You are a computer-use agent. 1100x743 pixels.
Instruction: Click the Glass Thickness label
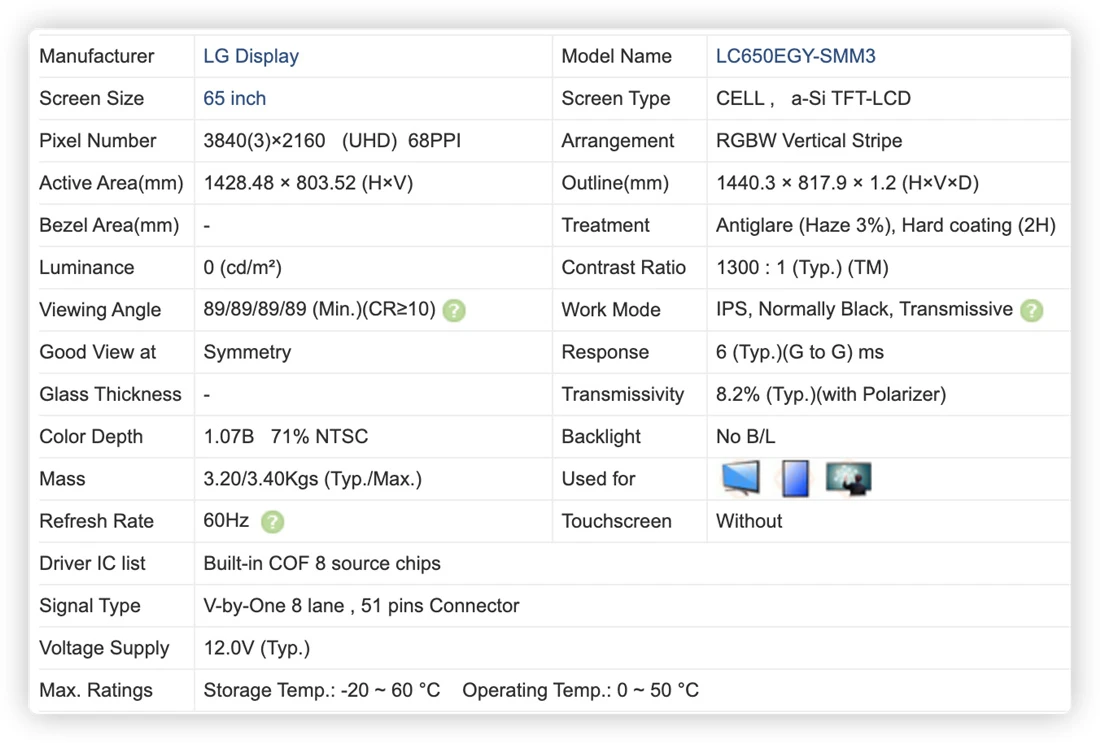pos(110,394)
